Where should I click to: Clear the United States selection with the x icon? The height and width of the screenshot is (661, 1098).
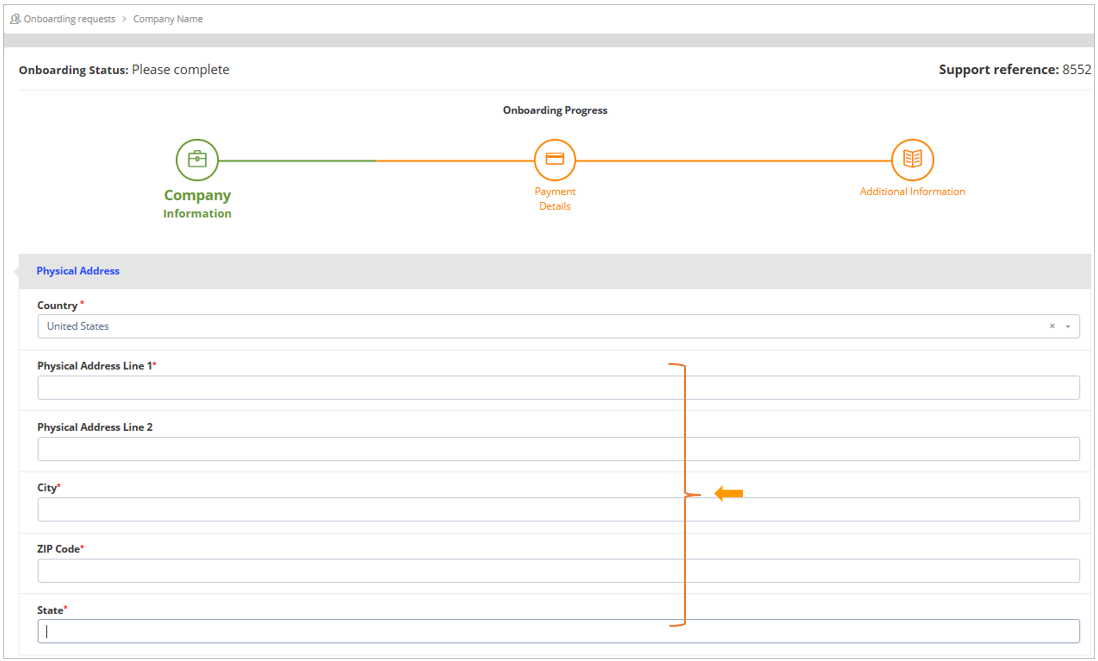(1051, 326)
